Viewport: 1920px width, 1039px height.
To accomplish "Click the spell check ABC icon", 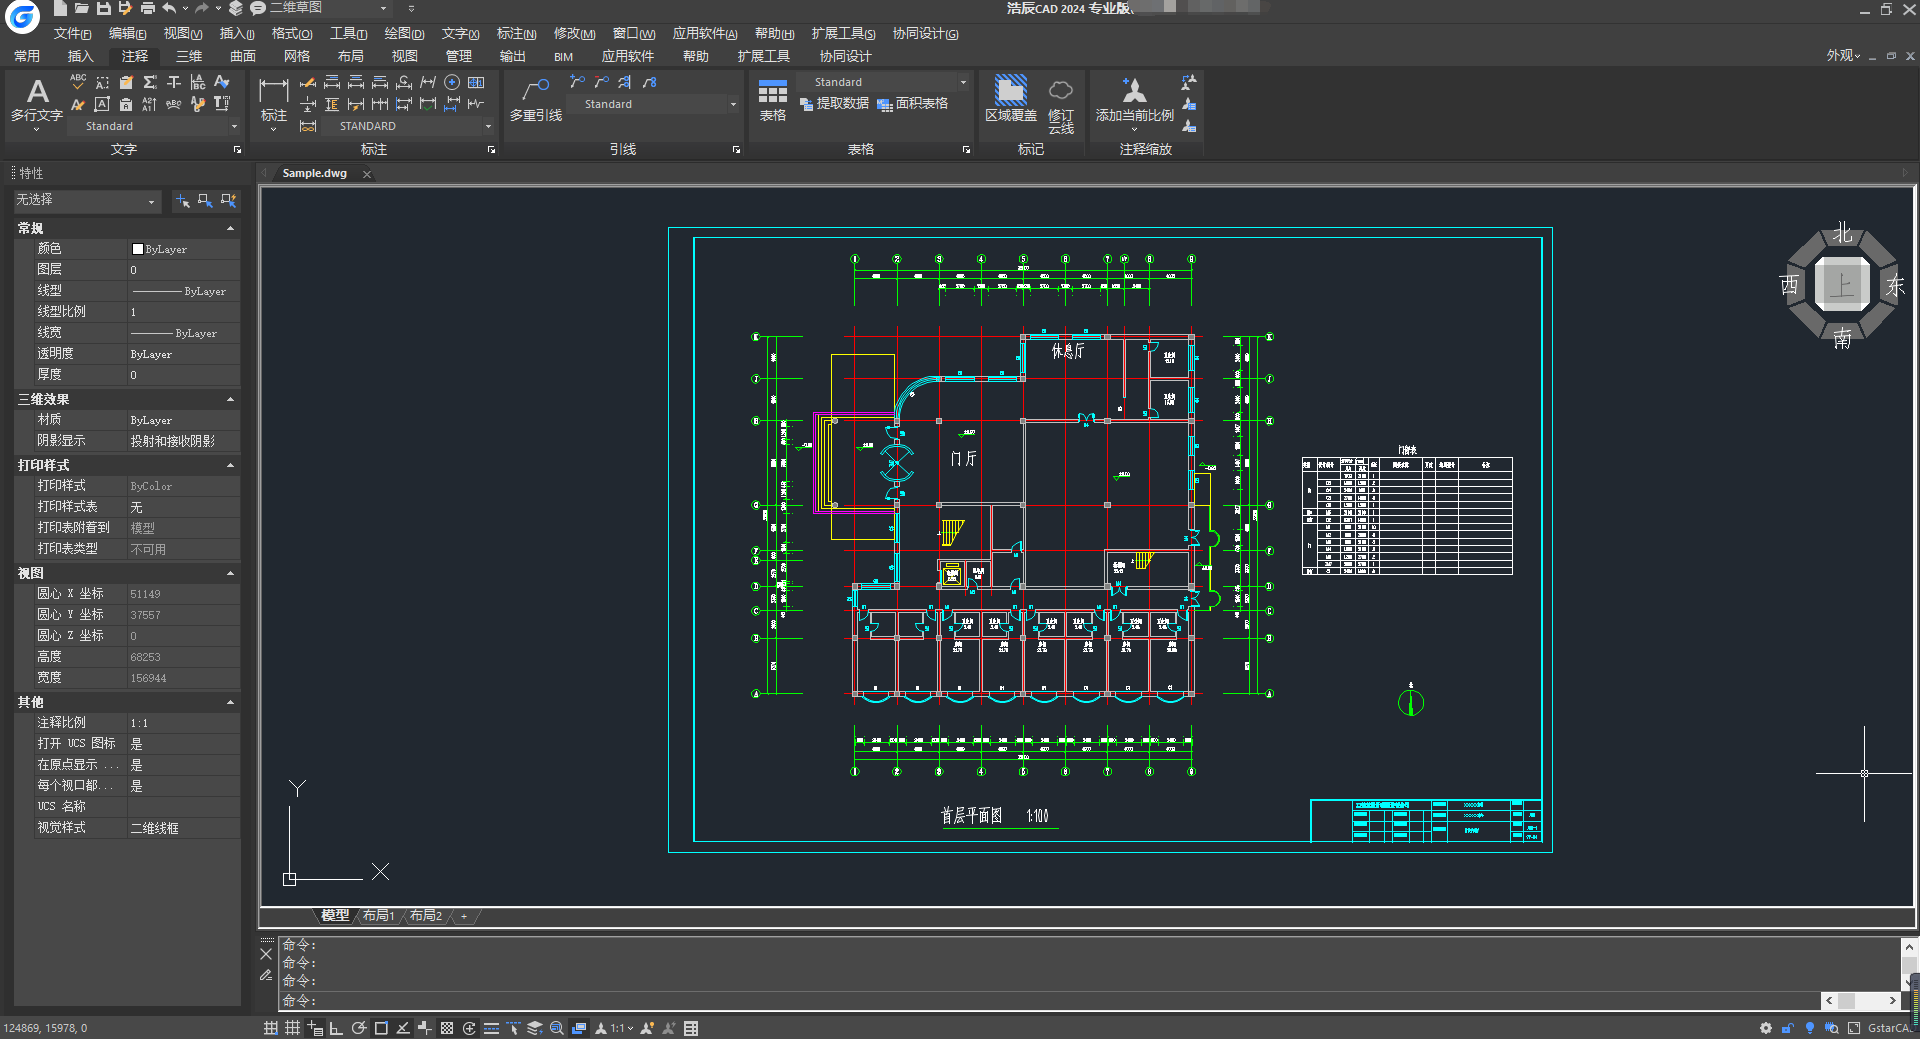I will click(78, 81).
